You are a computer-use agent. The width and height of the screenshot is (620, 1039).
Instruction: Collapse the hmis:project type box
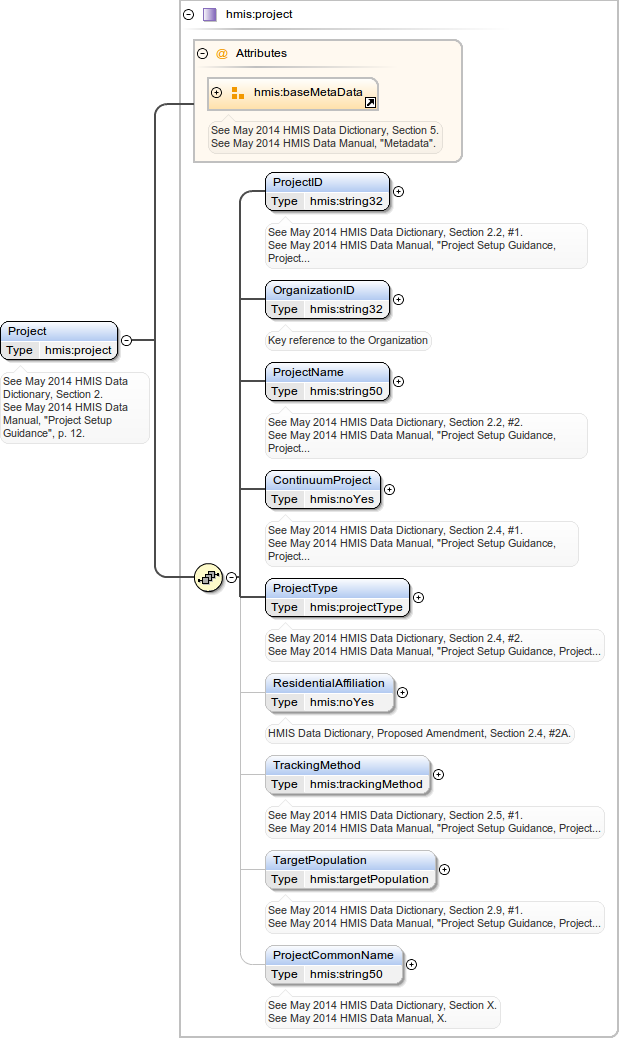(188, 15)
